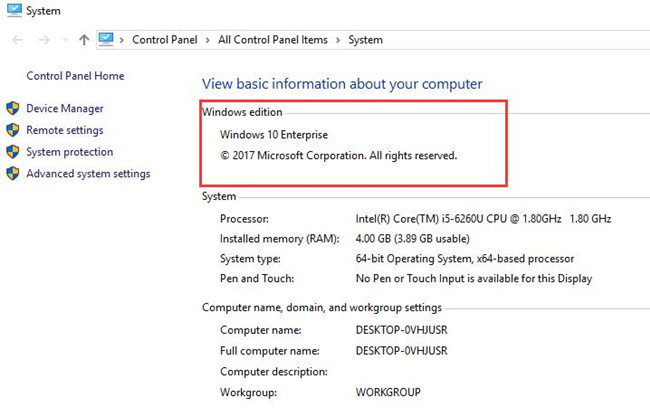This screenshot has width=650, height=416.
Task: Go back with the Back arrow
Action: [x=17, y=40]
